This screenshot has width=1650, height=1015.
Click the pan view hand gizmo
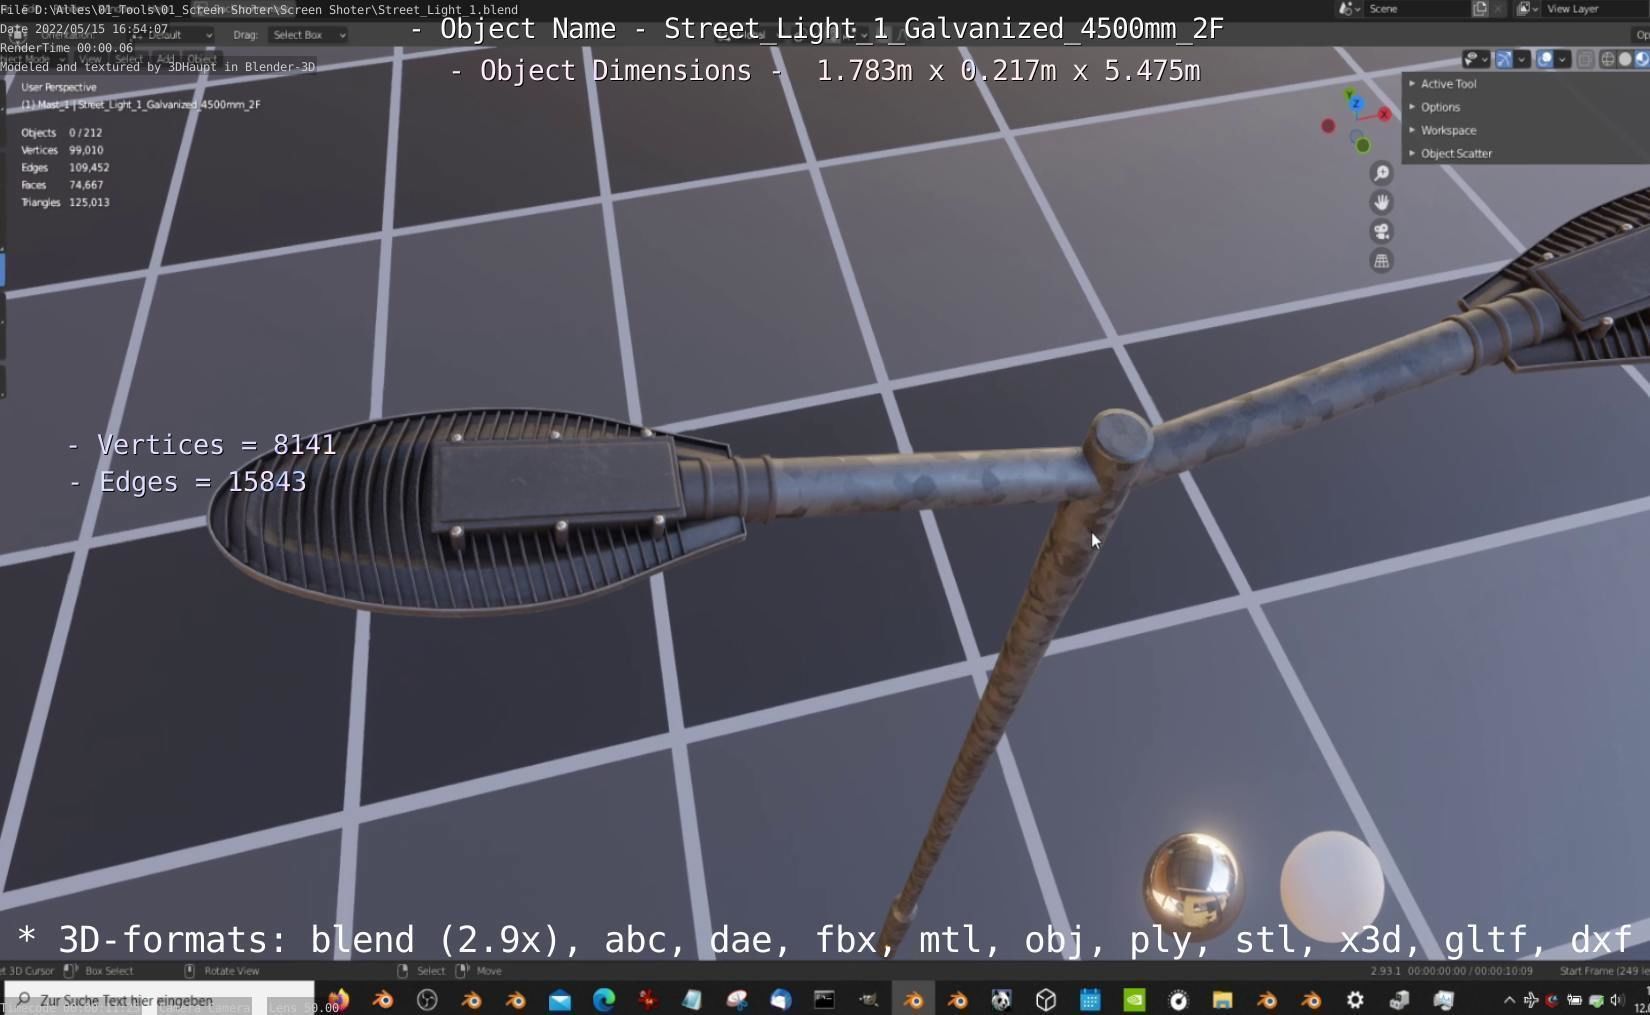(x=1381, y=203)
